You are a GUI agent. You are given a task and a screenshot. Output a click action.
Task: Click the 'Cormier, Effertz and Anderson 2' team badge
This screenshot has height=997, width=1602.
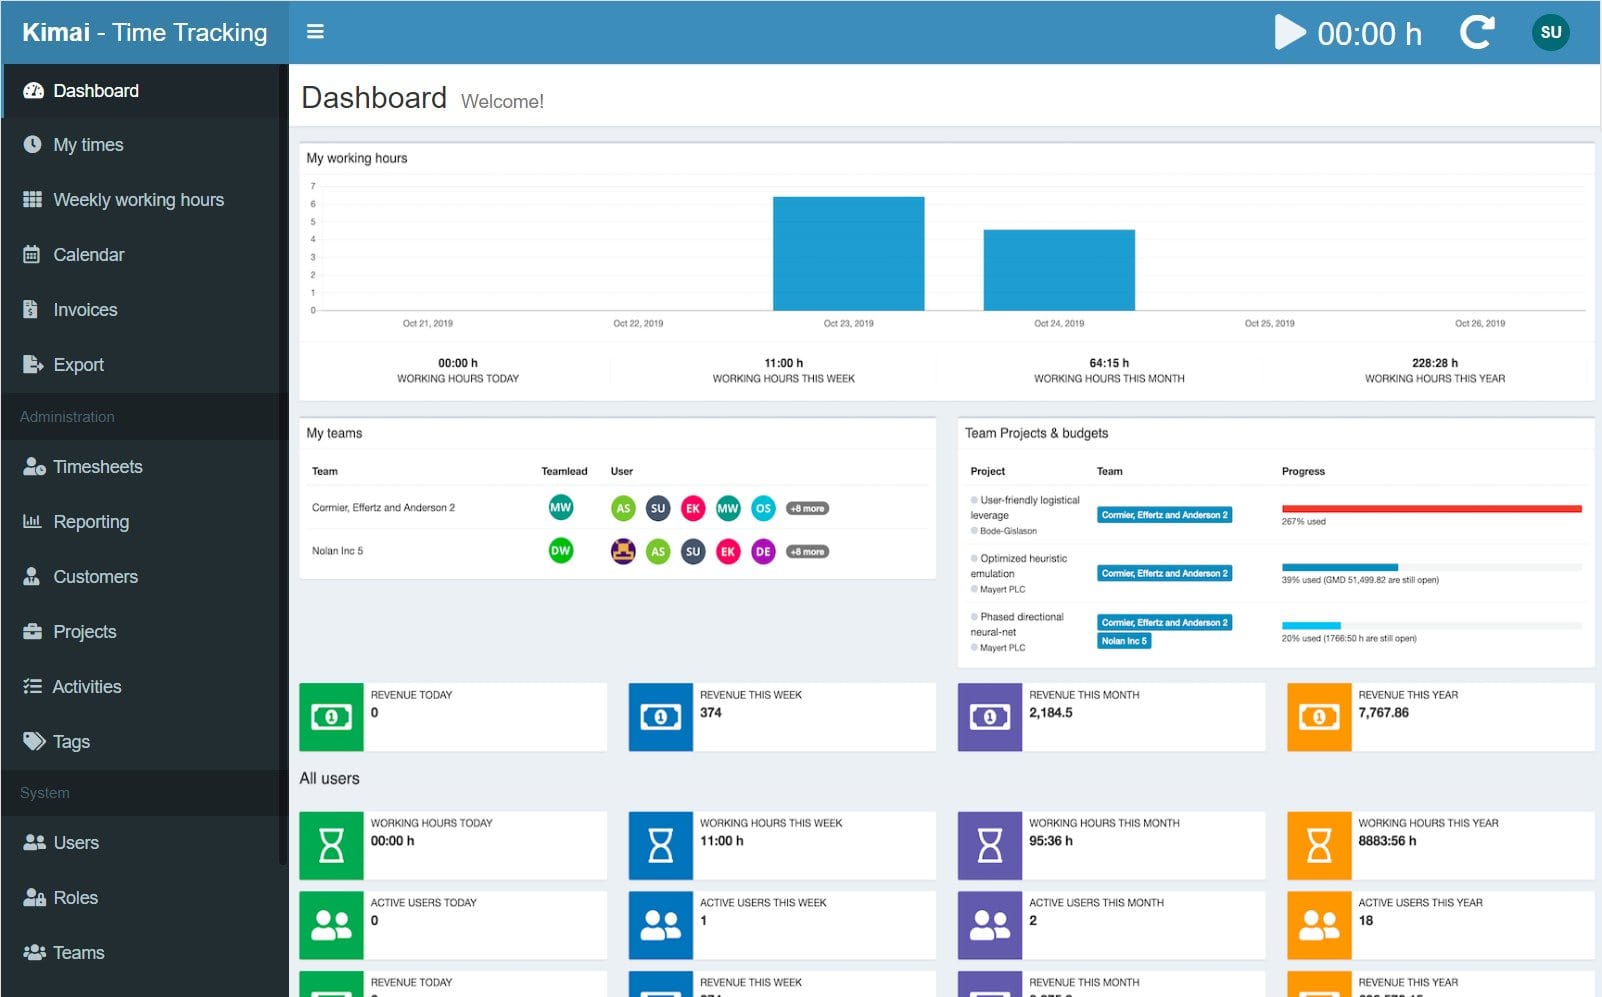[x=1165, y=515]
